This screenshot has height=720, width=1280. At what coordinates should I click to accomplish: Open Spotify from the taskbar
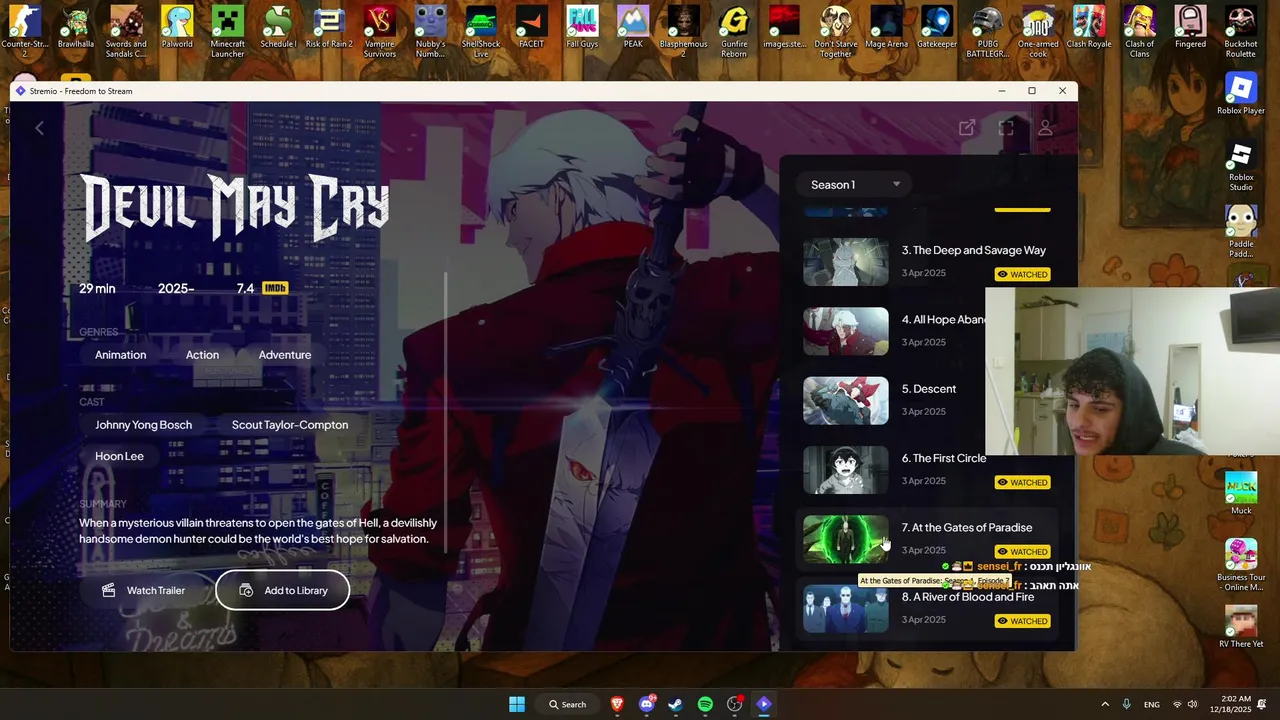[705, 704]
